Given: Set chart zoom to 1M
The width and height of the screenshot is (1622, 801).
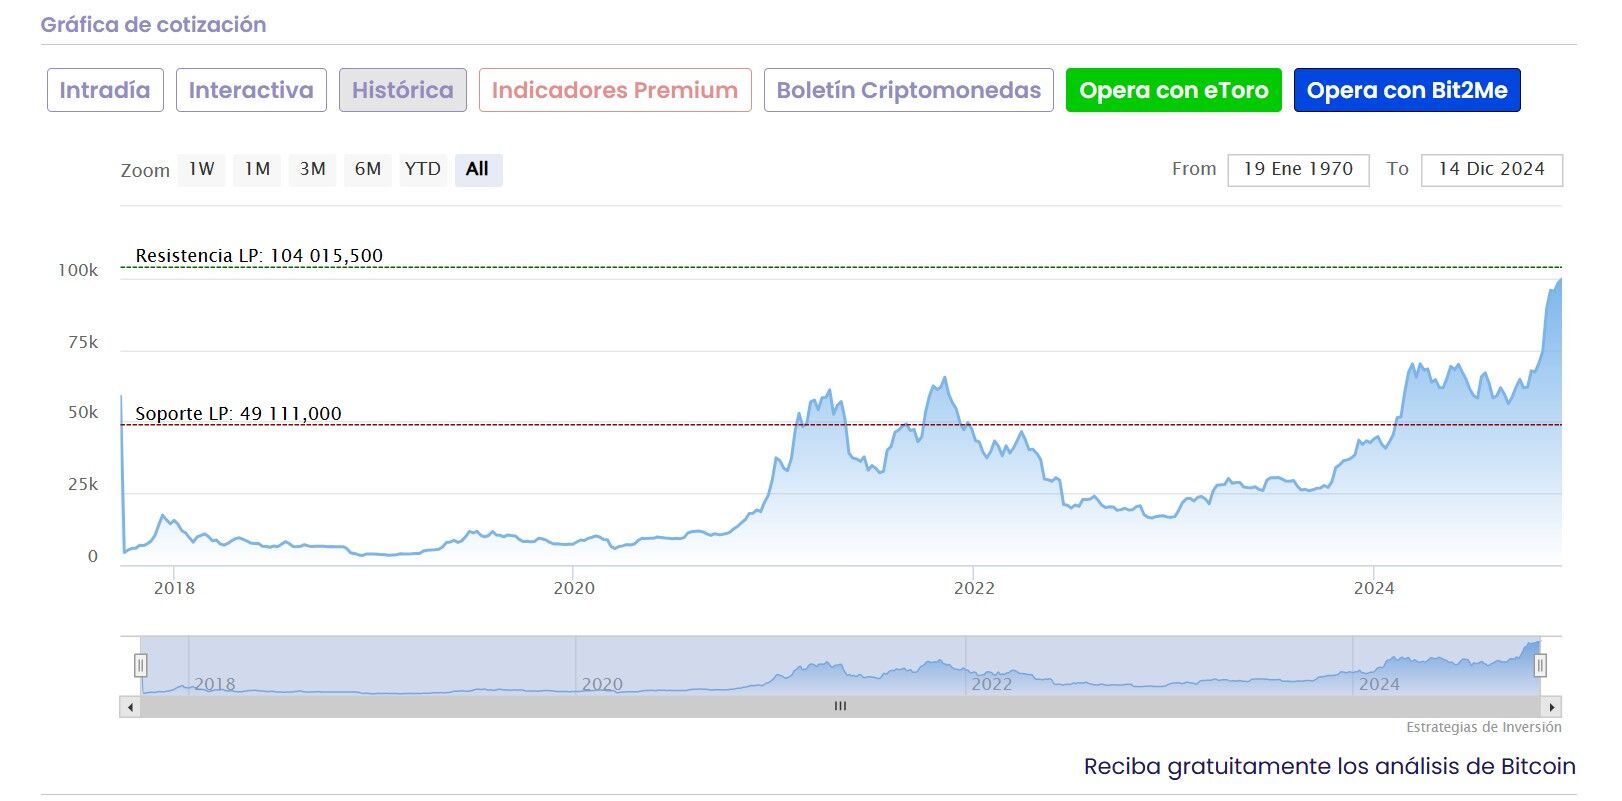Looking at the screenshot, I should pyautogui.click(x=257, y=170).
